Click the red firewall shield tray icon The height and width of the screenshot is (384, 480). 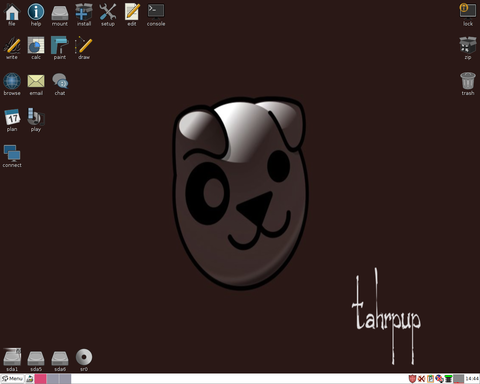point(412,379)
